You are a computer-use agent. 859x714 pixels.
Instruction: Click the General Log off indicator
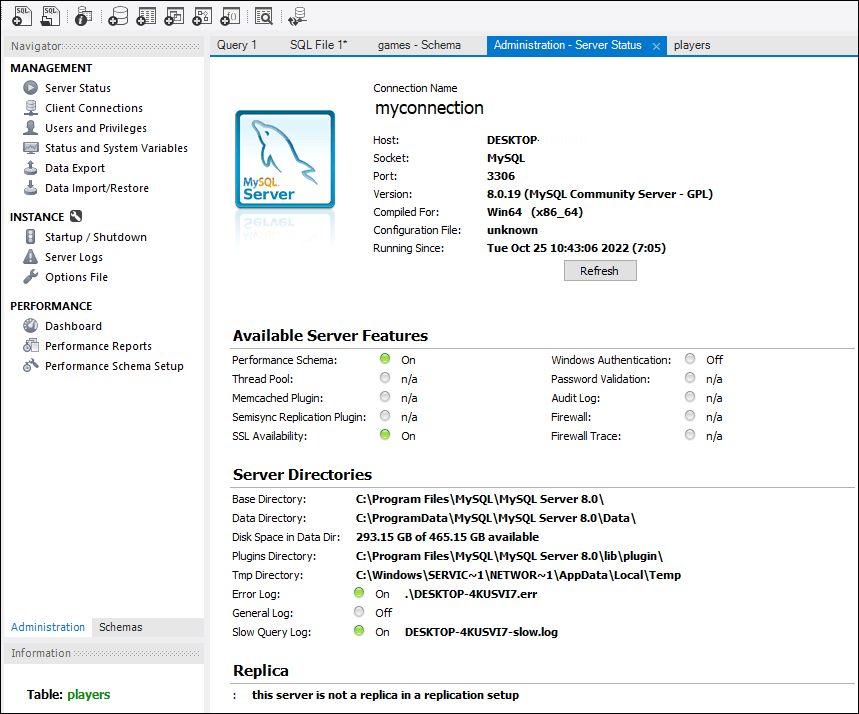[359, 613]
